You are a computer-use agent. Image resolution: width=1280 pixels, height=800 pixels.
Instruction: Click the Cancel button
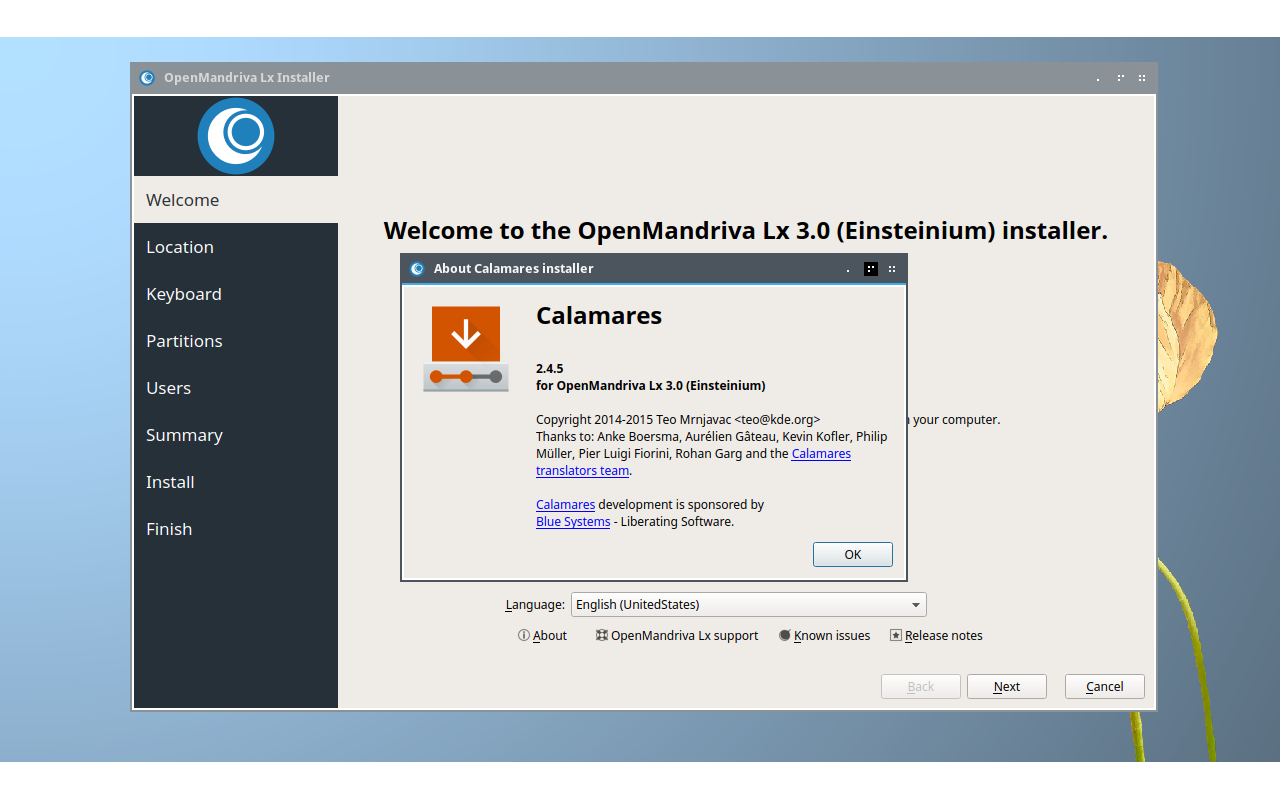click(1104, 686)
